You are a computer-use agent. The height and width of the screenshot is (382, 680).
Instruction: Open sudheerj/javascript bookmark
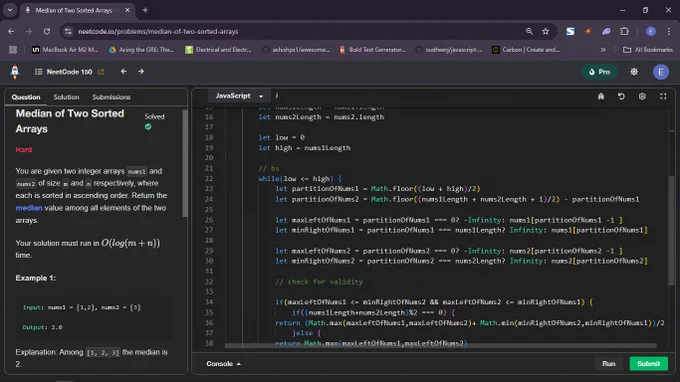[449, 50]
